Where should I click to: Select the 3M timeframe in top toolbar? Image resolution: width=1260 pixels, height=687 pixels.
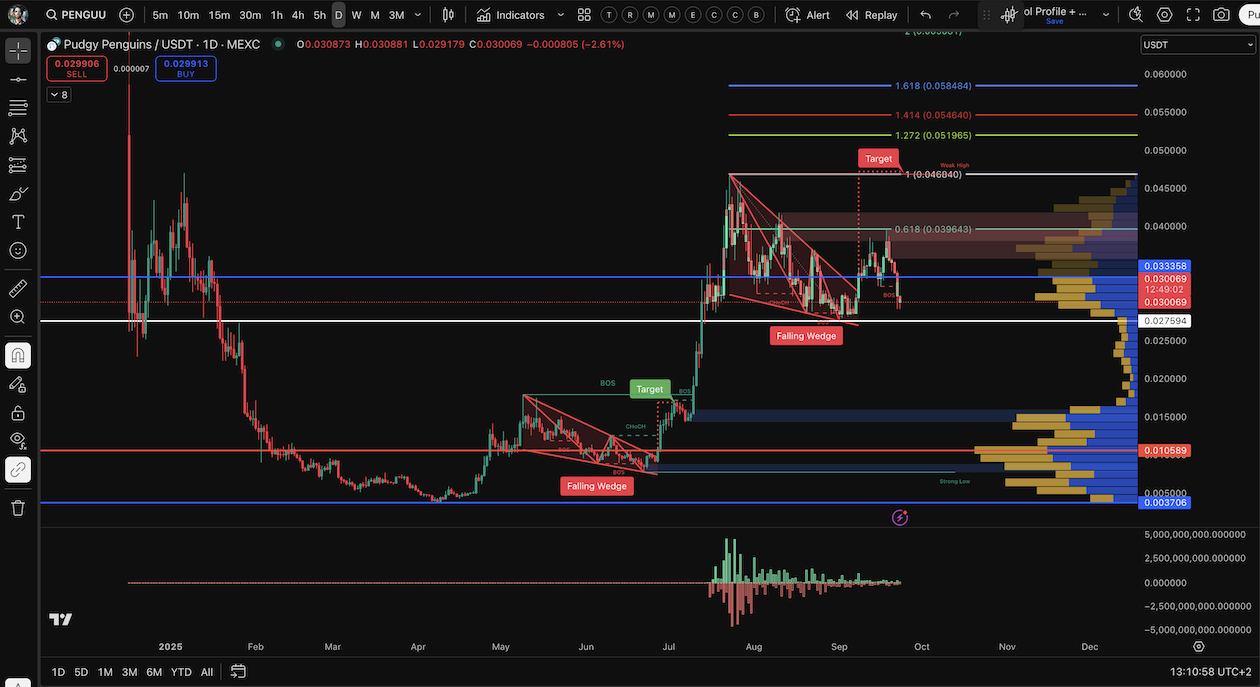point(396,15)
